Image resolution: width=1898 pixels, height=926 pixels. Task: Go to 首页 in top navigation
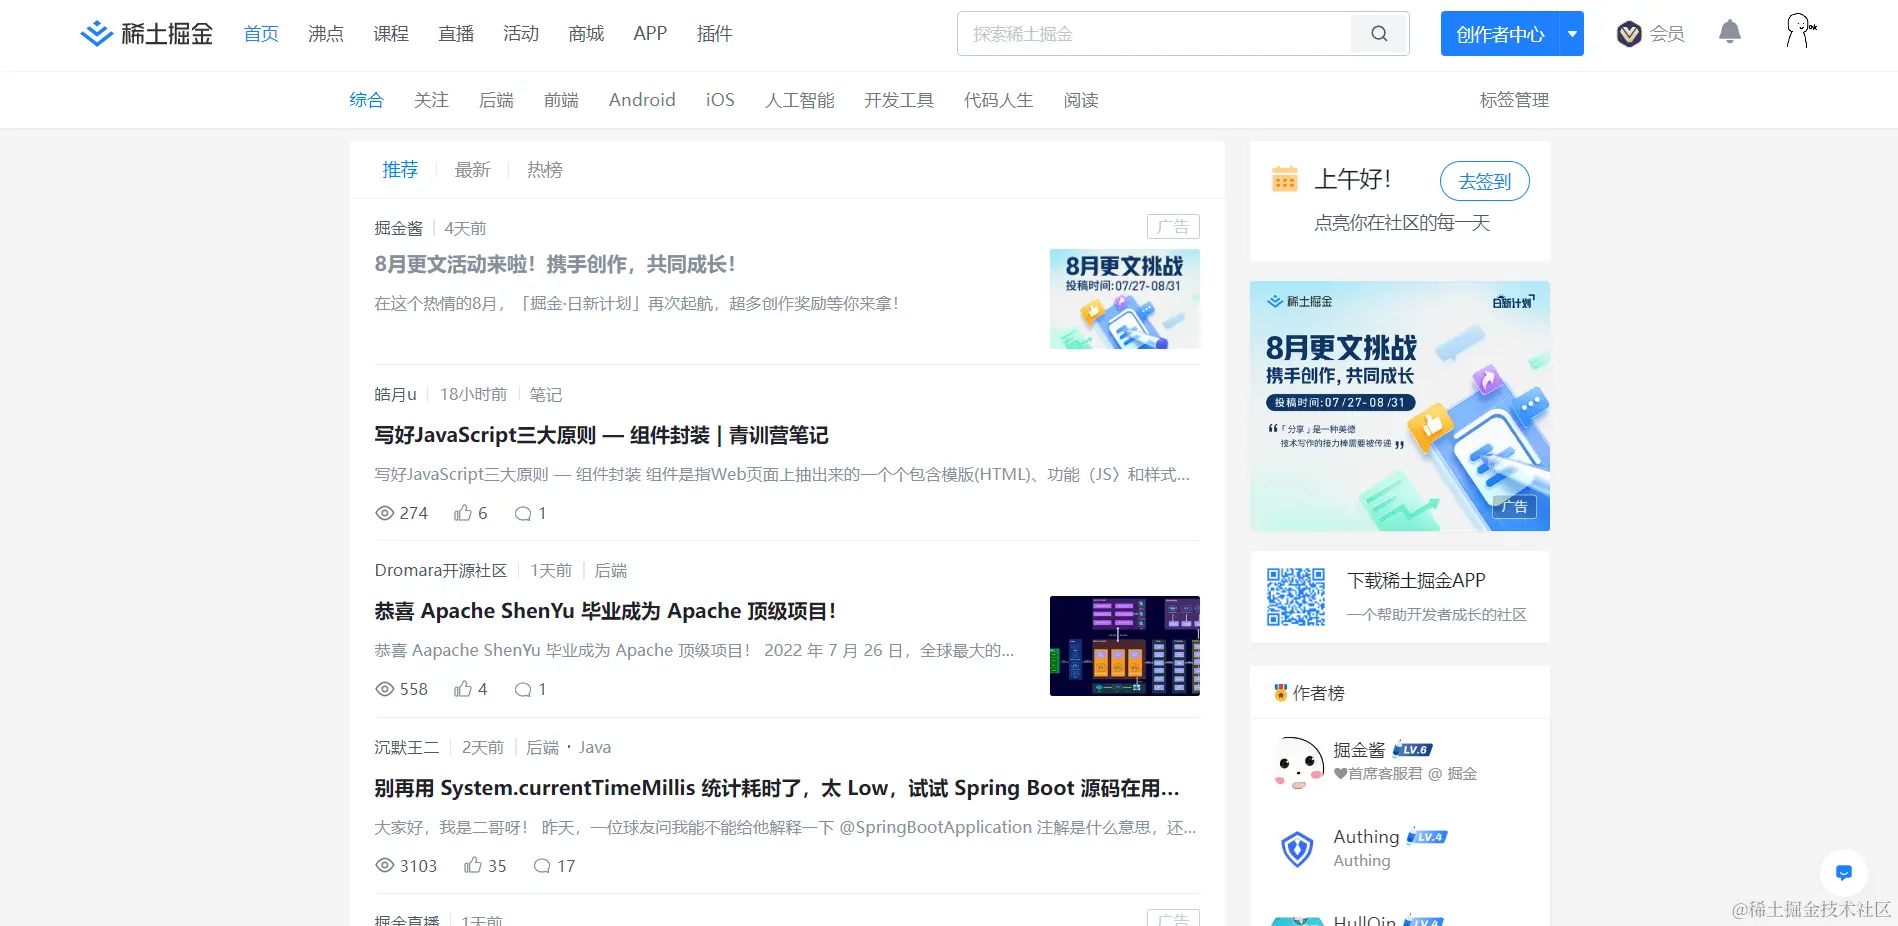coord(261,34)
